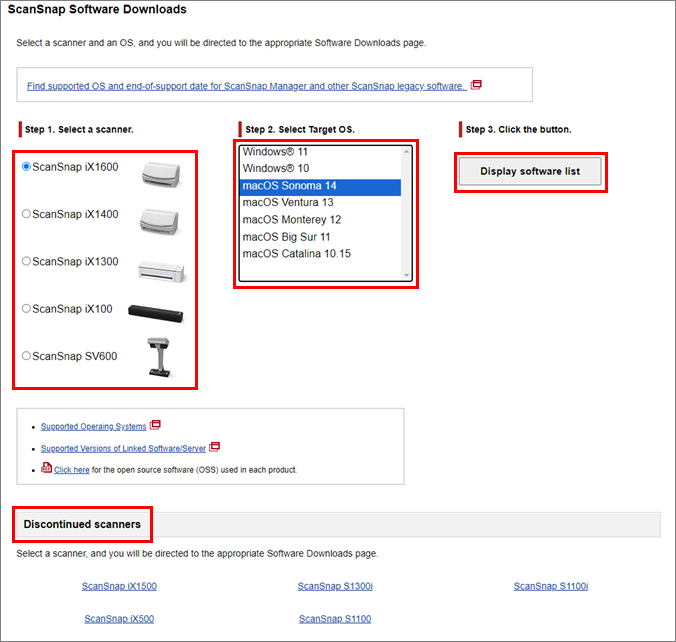Click the Step 2. Select Target OS heading
Image resolution: width=676 pixels, height=642 pixels.
click(300, 129)
